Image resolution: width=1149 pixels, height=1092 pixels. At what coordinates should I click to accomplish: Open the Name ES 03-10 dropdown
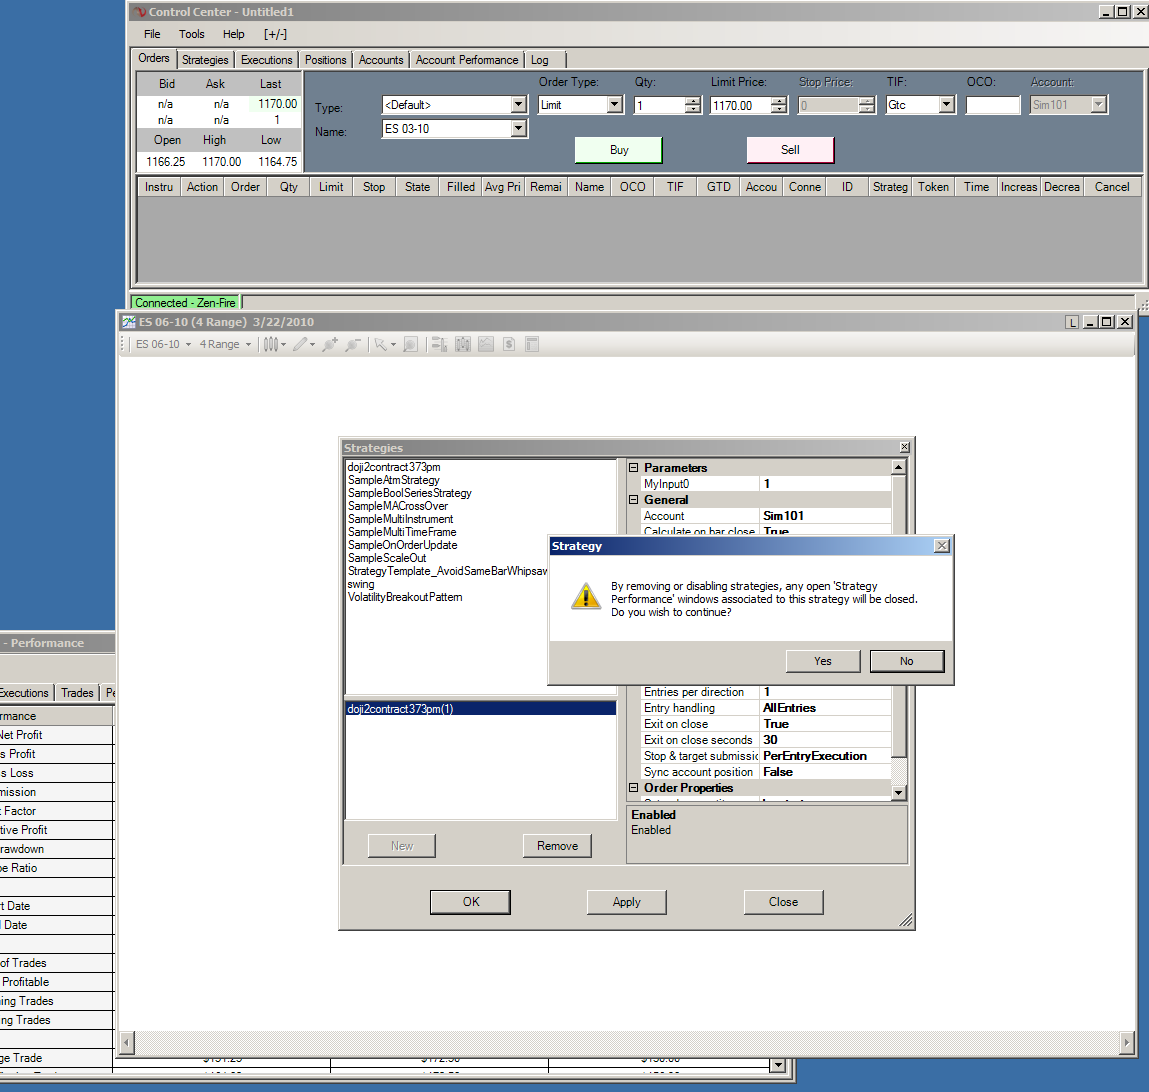(x=518, y=129)
